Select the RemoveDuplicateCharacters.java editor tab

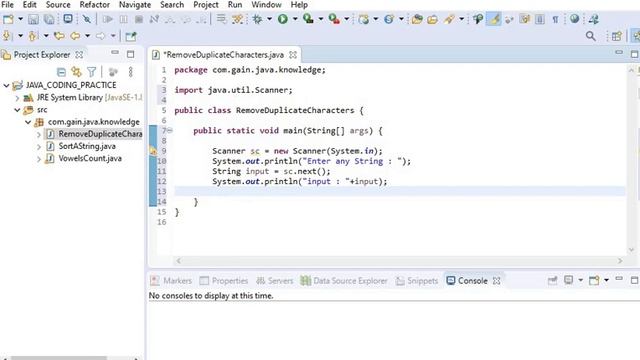pyautogui.click(x=223, y=55)
